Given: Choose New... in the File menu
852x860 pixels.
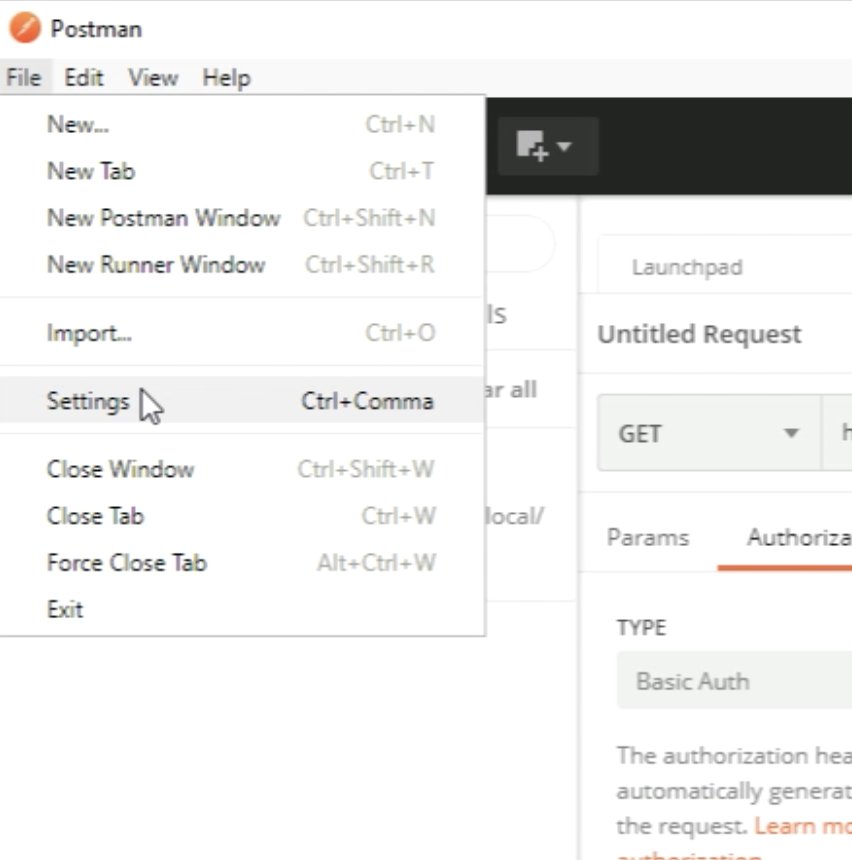Looking at the screenshot, I should point(78,125).
